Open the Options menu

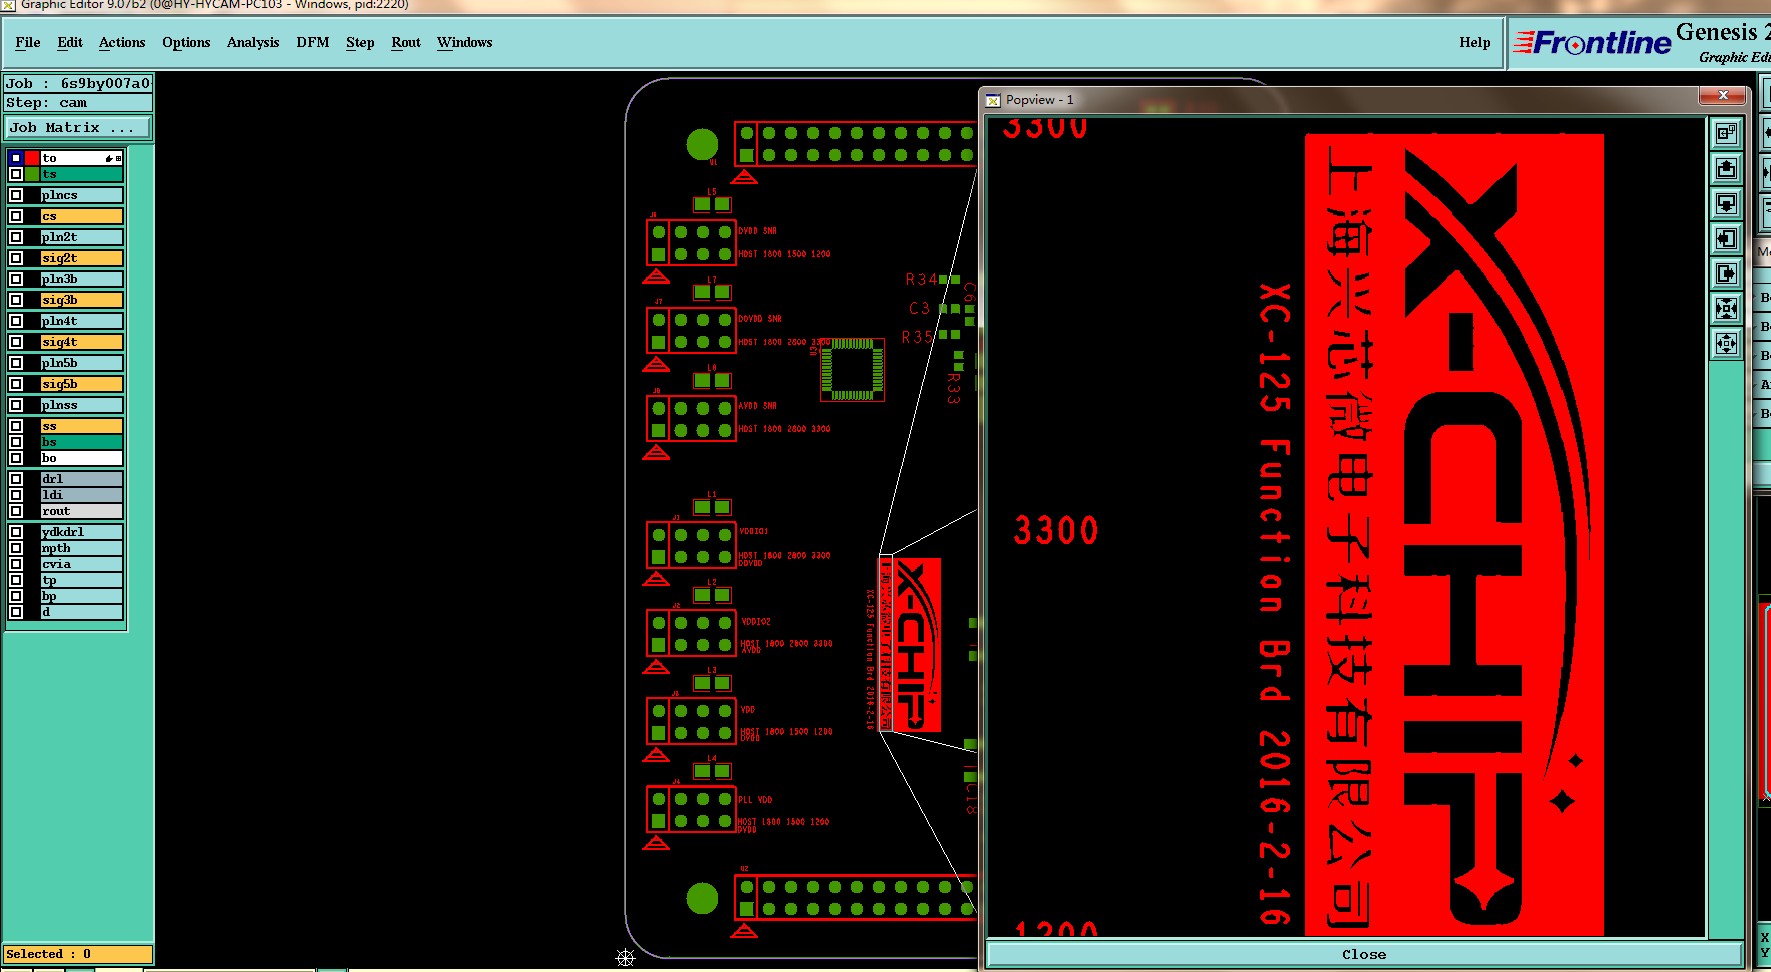click(186, 42)
